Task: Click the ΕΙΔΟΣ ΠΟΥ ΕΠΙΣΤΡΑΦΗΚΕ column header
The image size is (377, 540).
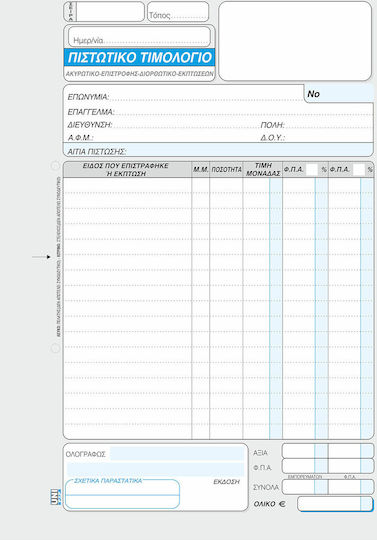Action: (126, 169)
